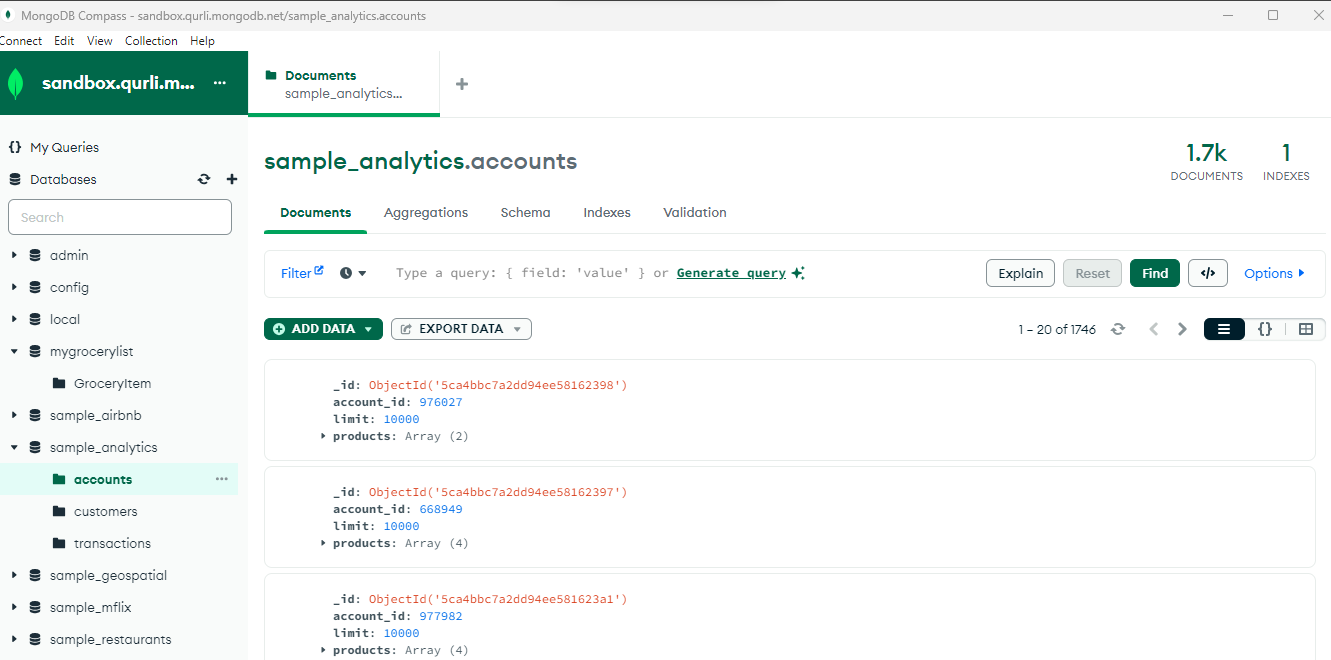Collapse the mygrocerylist database
This screenshot has width=1331, height=660.
click(14, 351)
